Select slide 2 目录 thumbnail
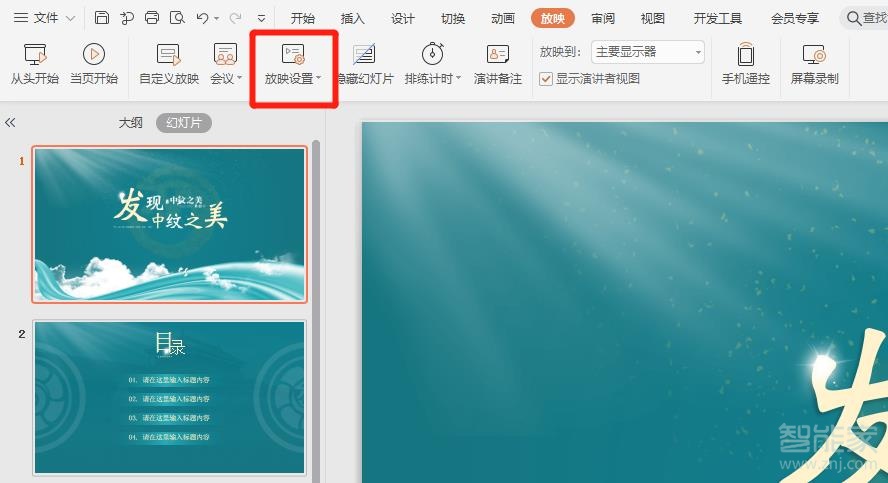This screenshot has height=483, width=888. [x=170, y=397]
